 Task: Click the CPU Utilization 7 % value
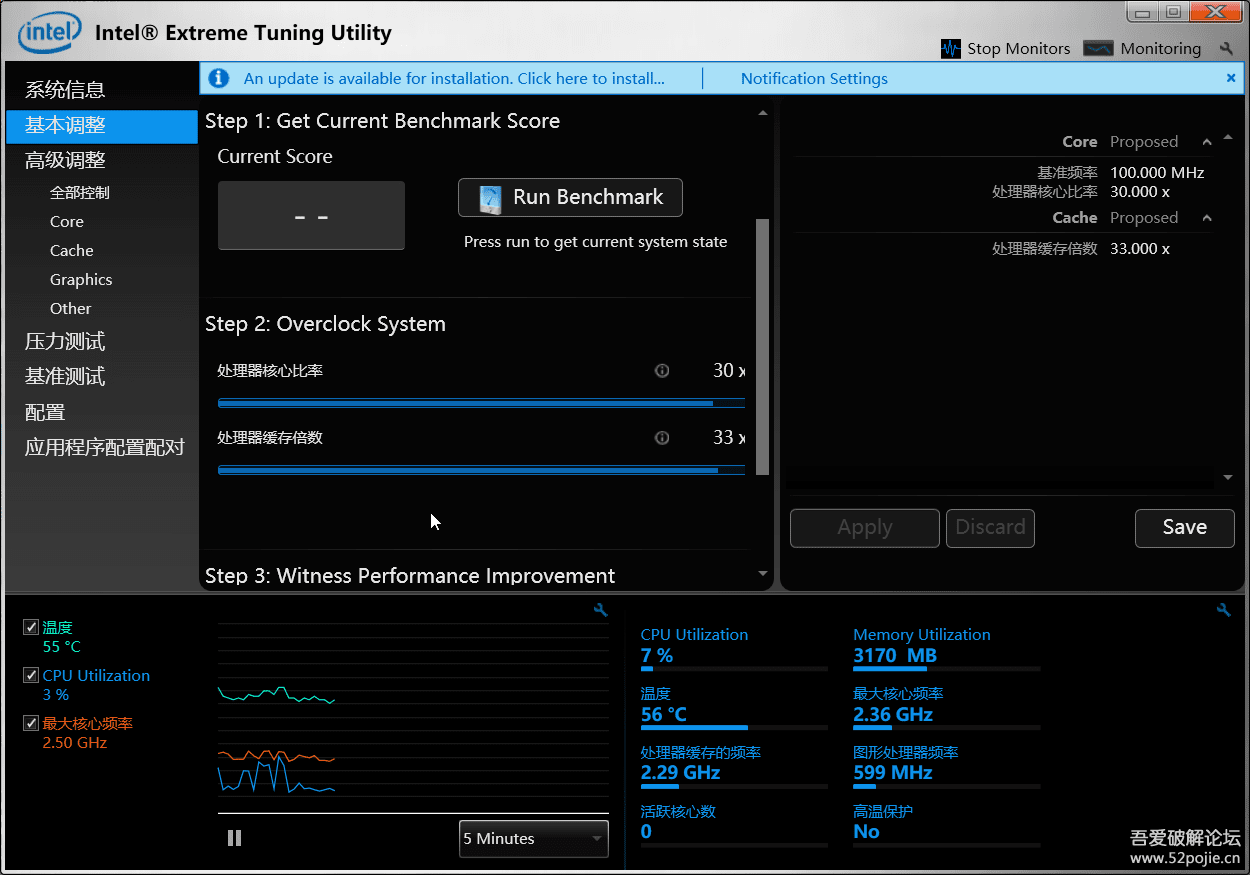pyautogui.click(x=657, y=656)
